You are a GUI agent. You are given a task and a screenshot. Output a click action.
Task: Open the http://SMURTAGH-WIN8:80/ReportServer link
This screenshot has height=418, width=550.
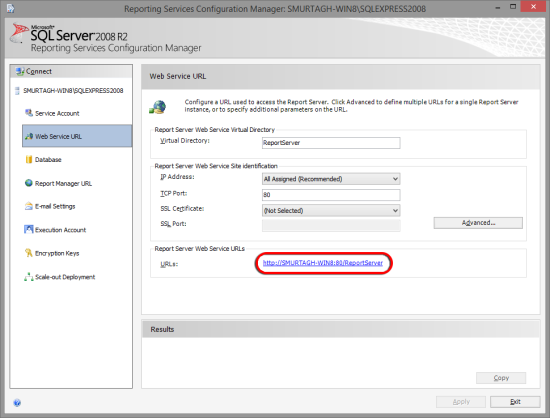(323, 263)
